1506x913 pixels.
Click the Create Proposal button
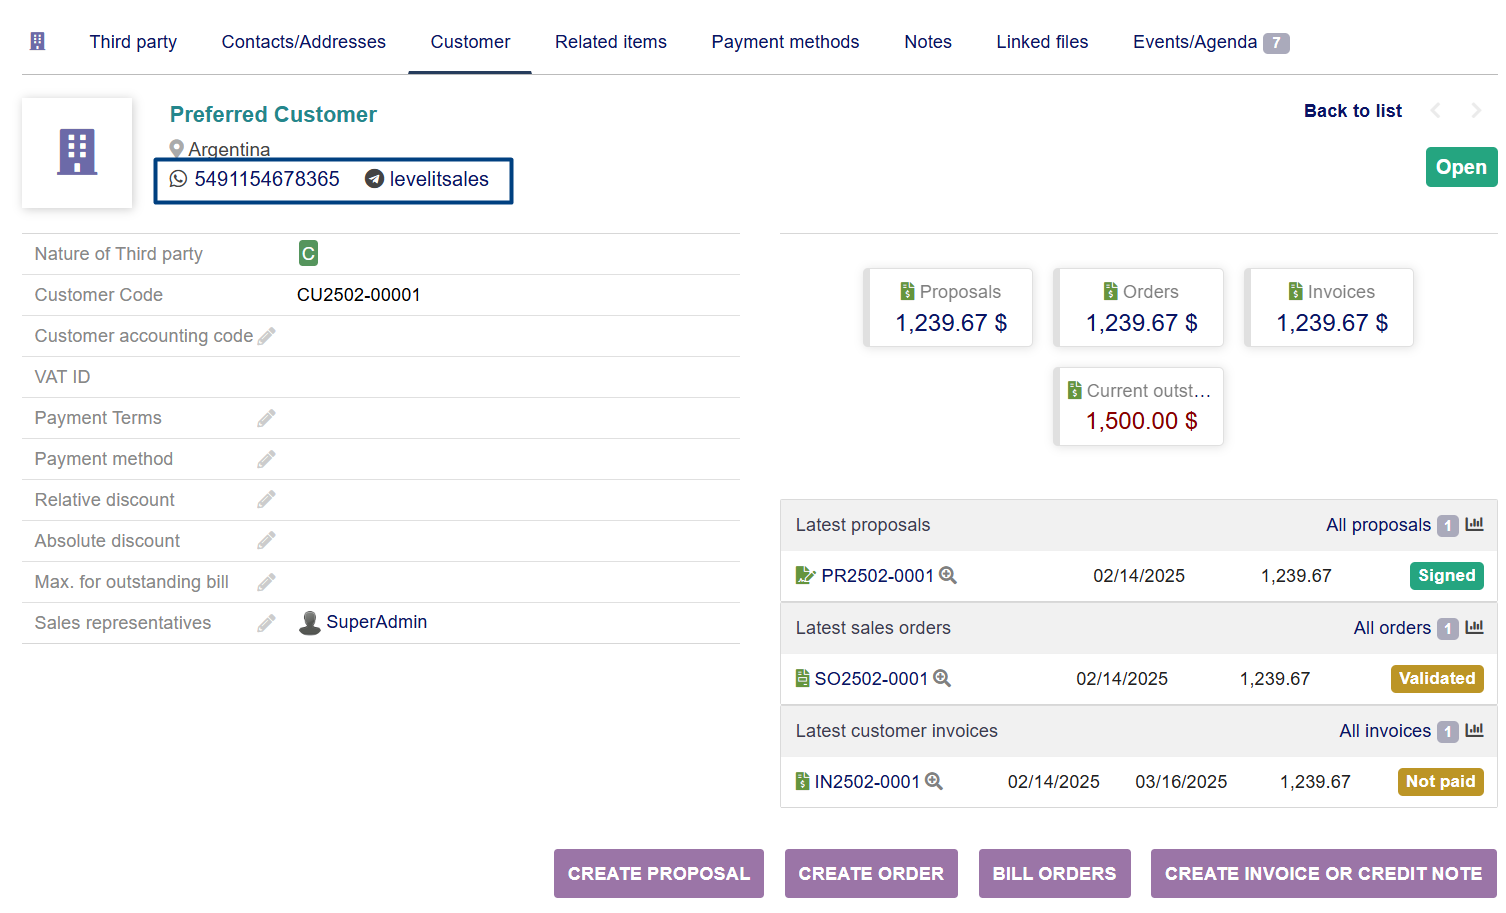(x=658, y=873)
